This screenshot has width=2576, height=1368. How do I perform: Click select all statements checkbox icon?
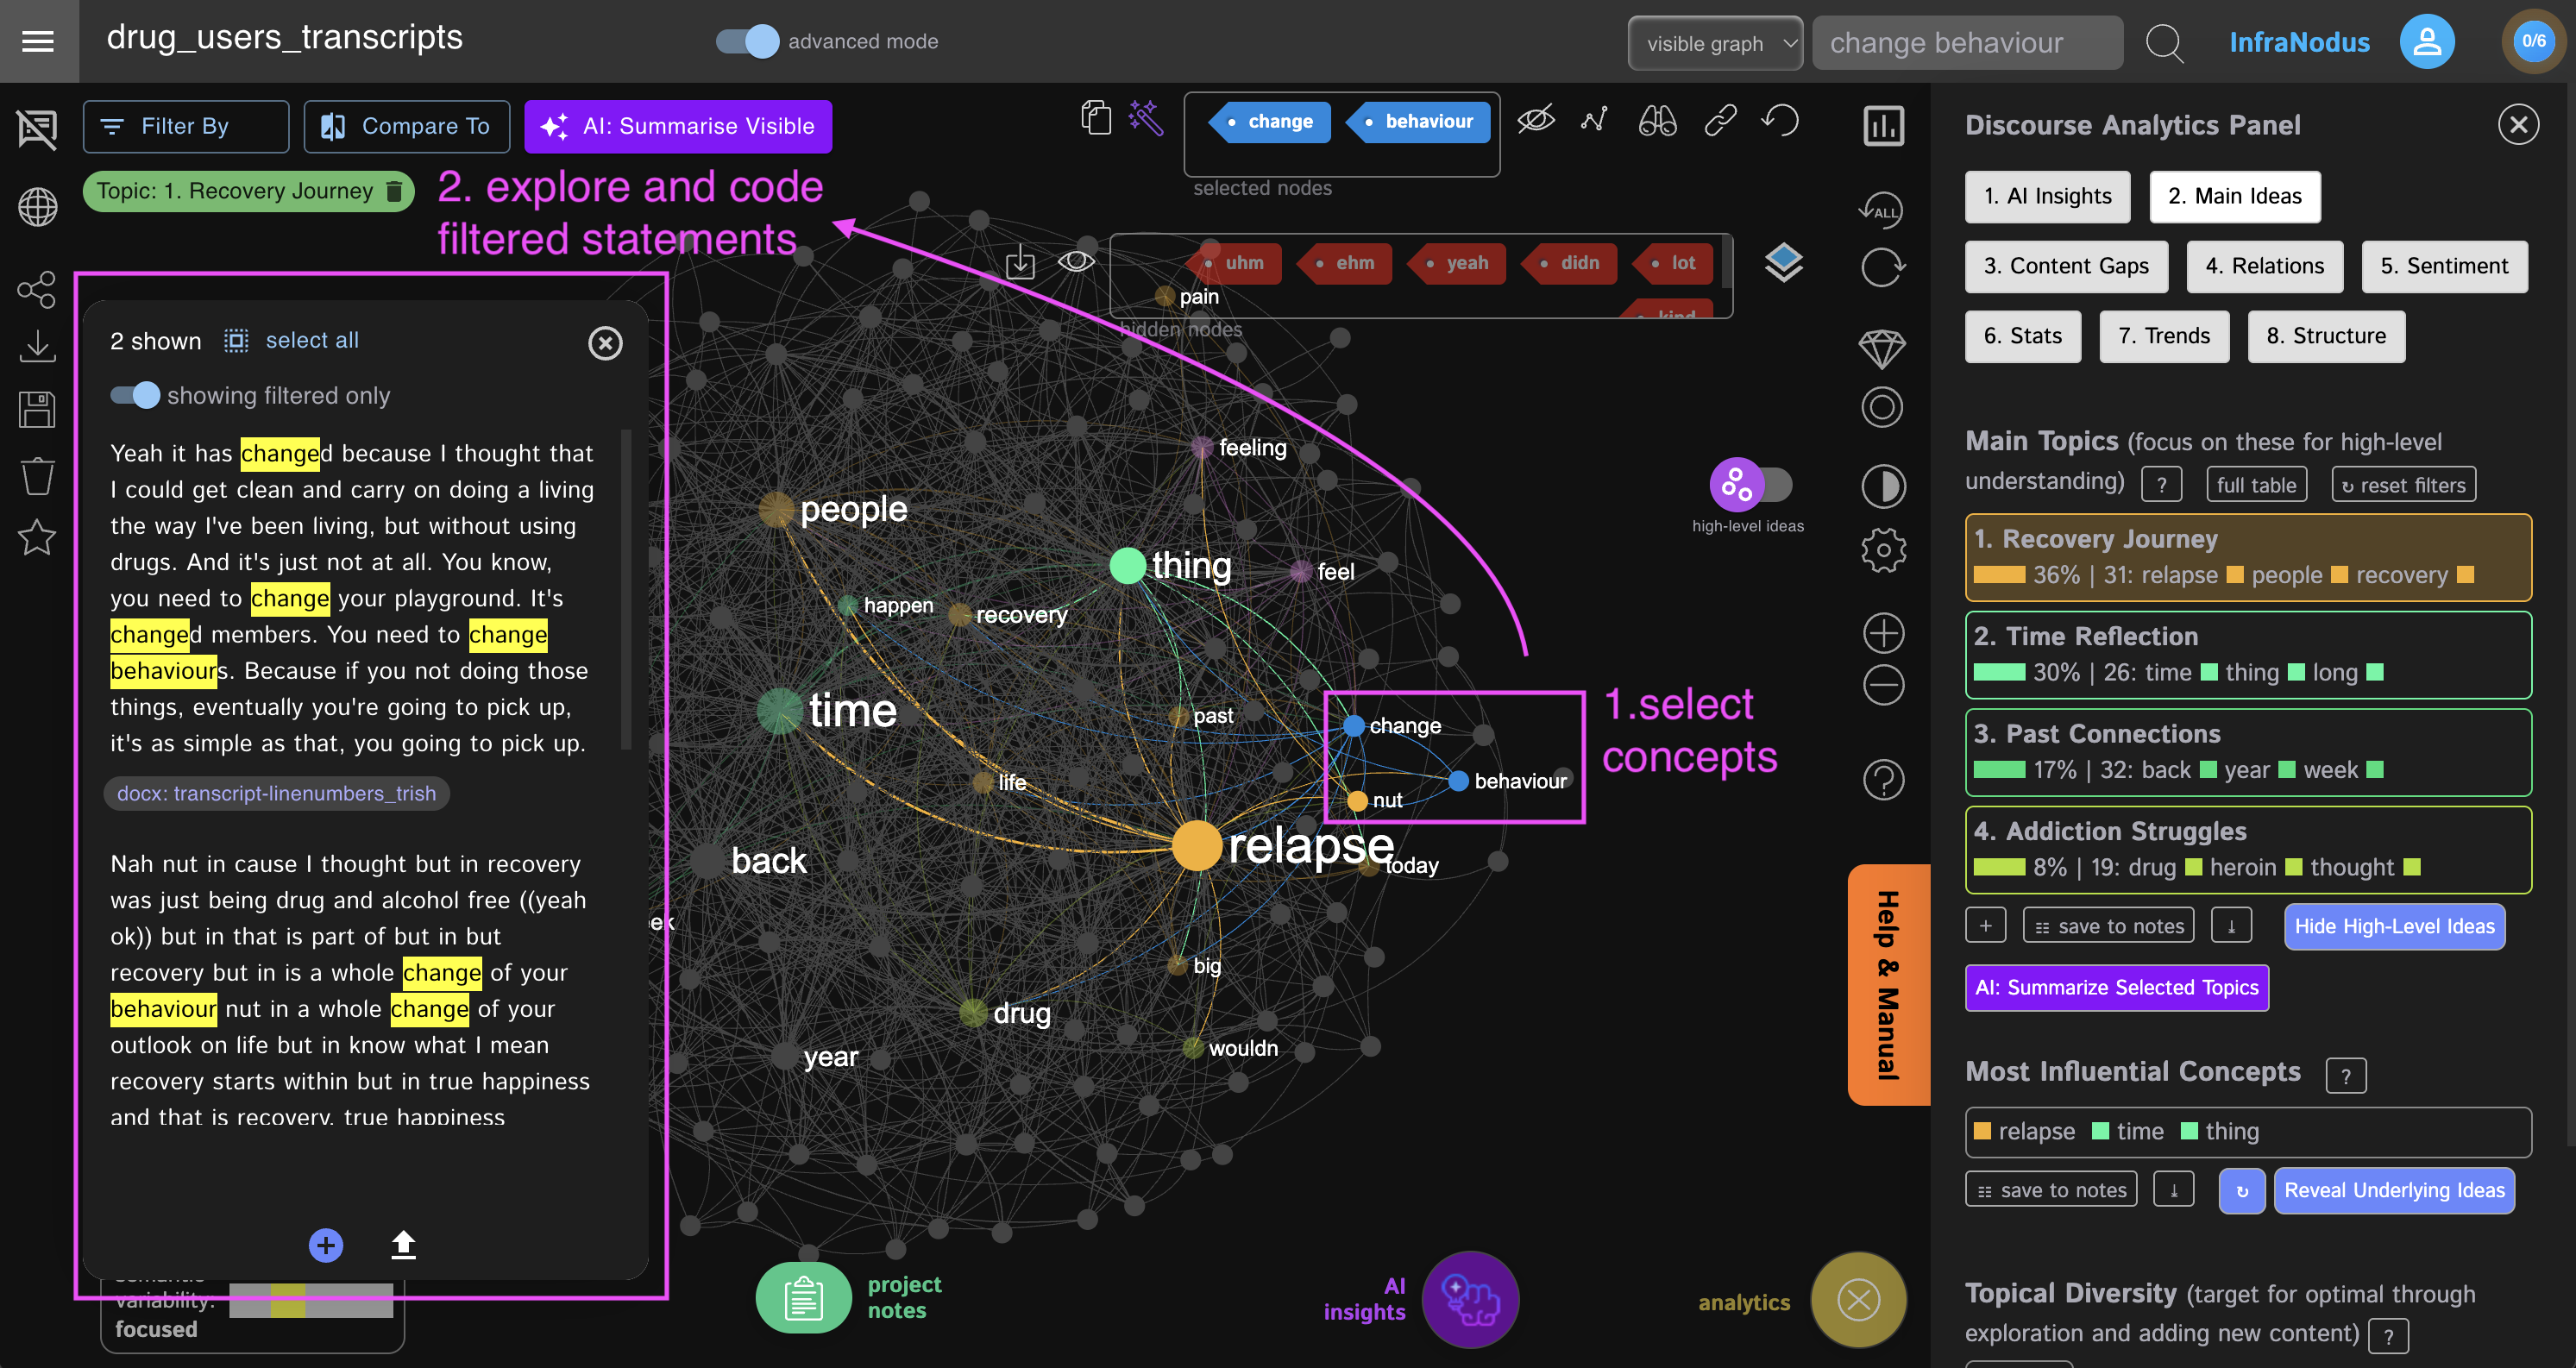(x=236, y=341)
